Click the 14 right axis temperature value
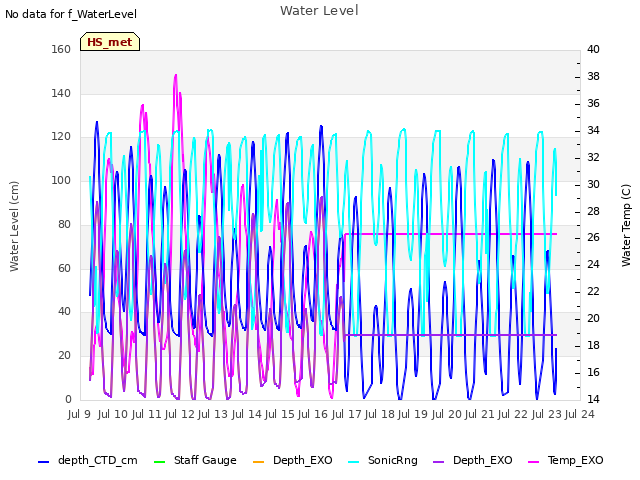This screenshot has width=640, height=480. coord(593,399)
